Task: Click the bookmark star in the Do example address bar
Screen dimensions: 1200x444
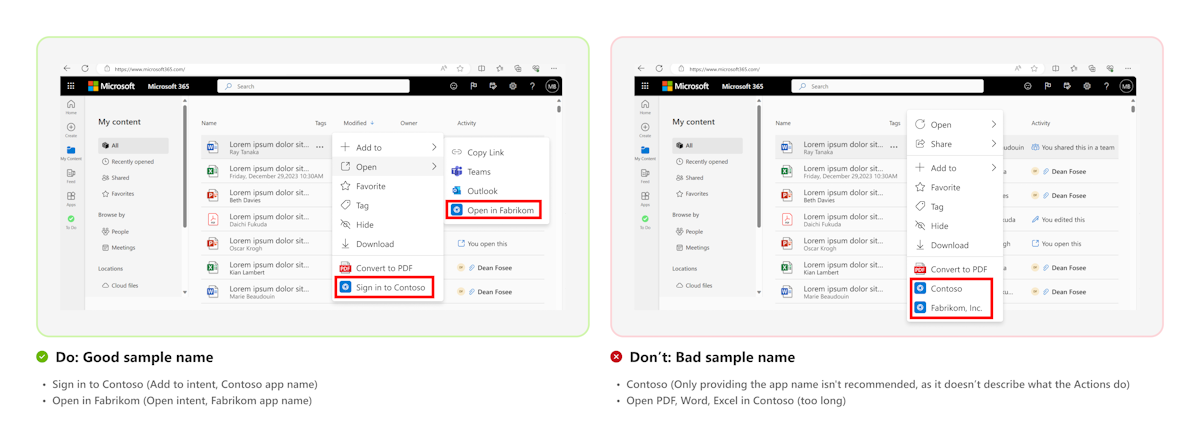Action: (x=460, y=69)
